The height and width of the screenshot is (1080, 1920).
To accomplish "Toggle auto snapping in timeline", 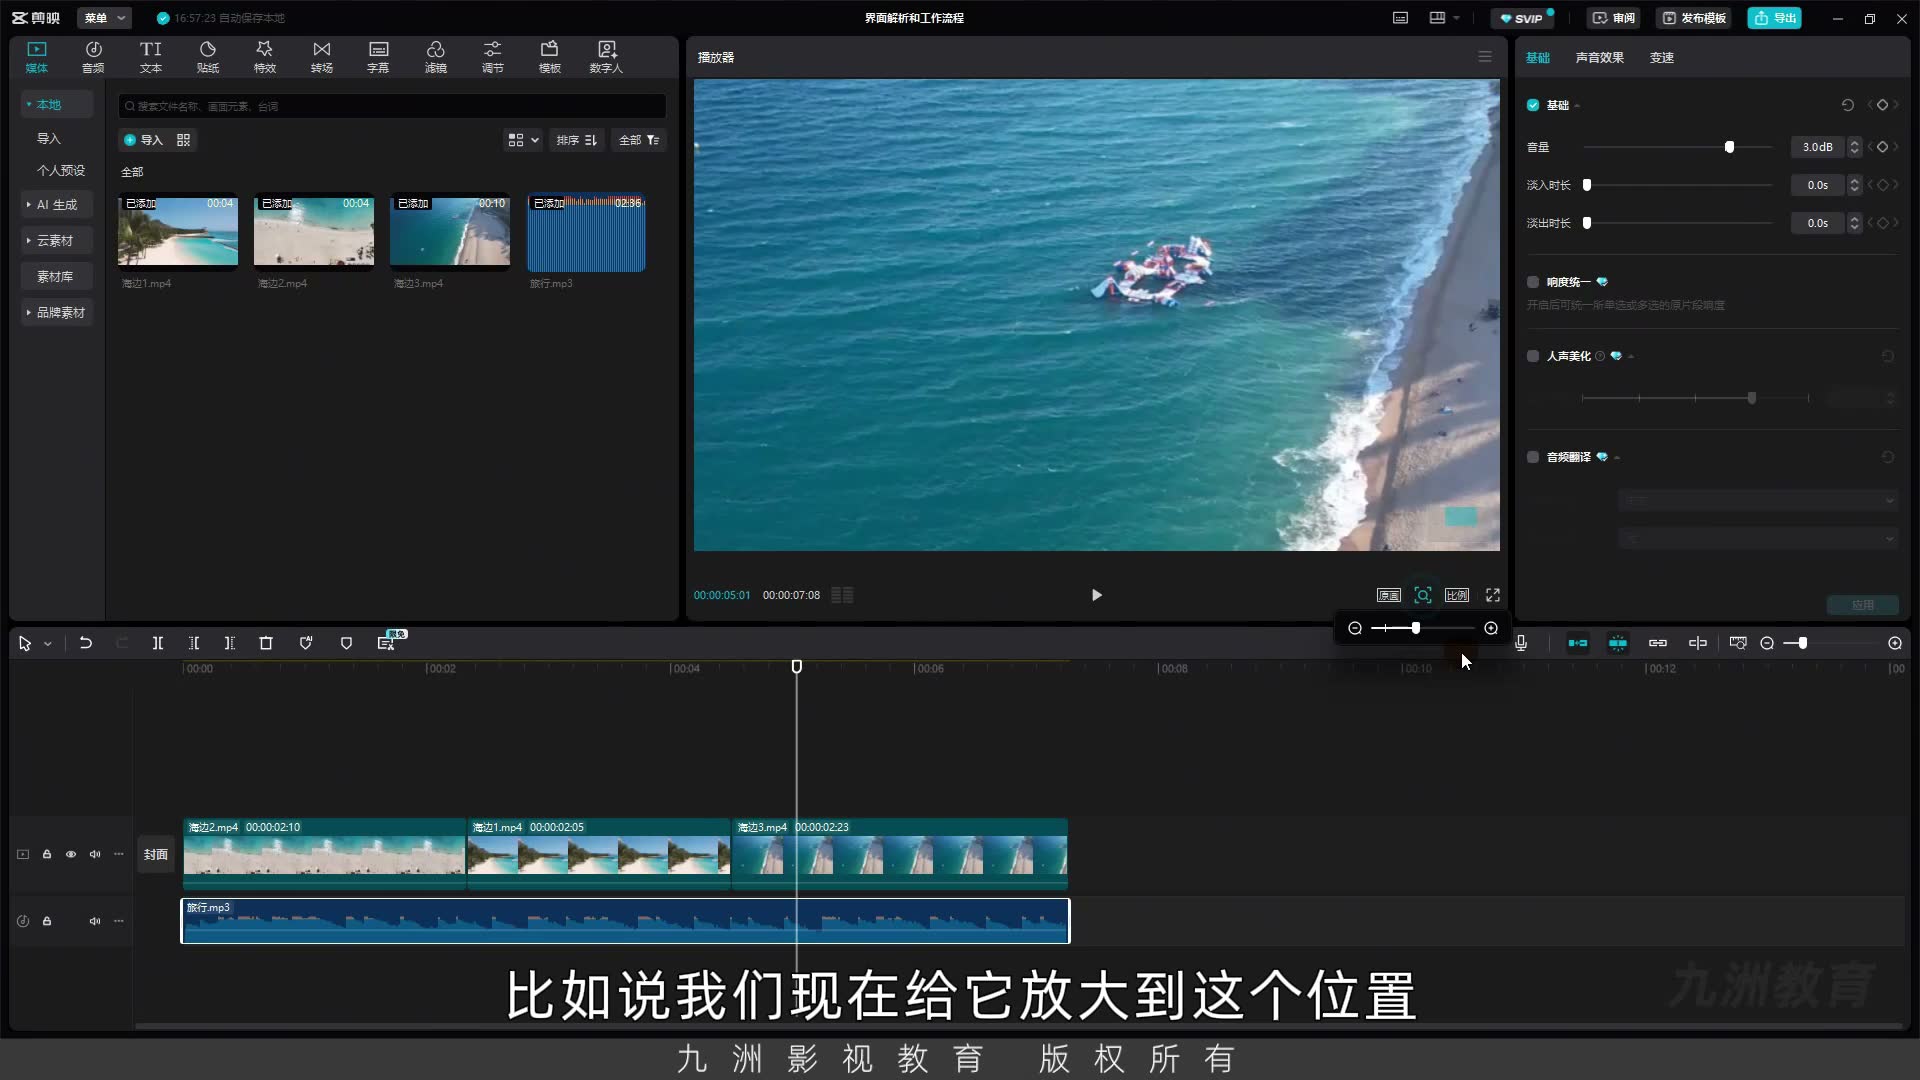I will [x=1618, y=643].
